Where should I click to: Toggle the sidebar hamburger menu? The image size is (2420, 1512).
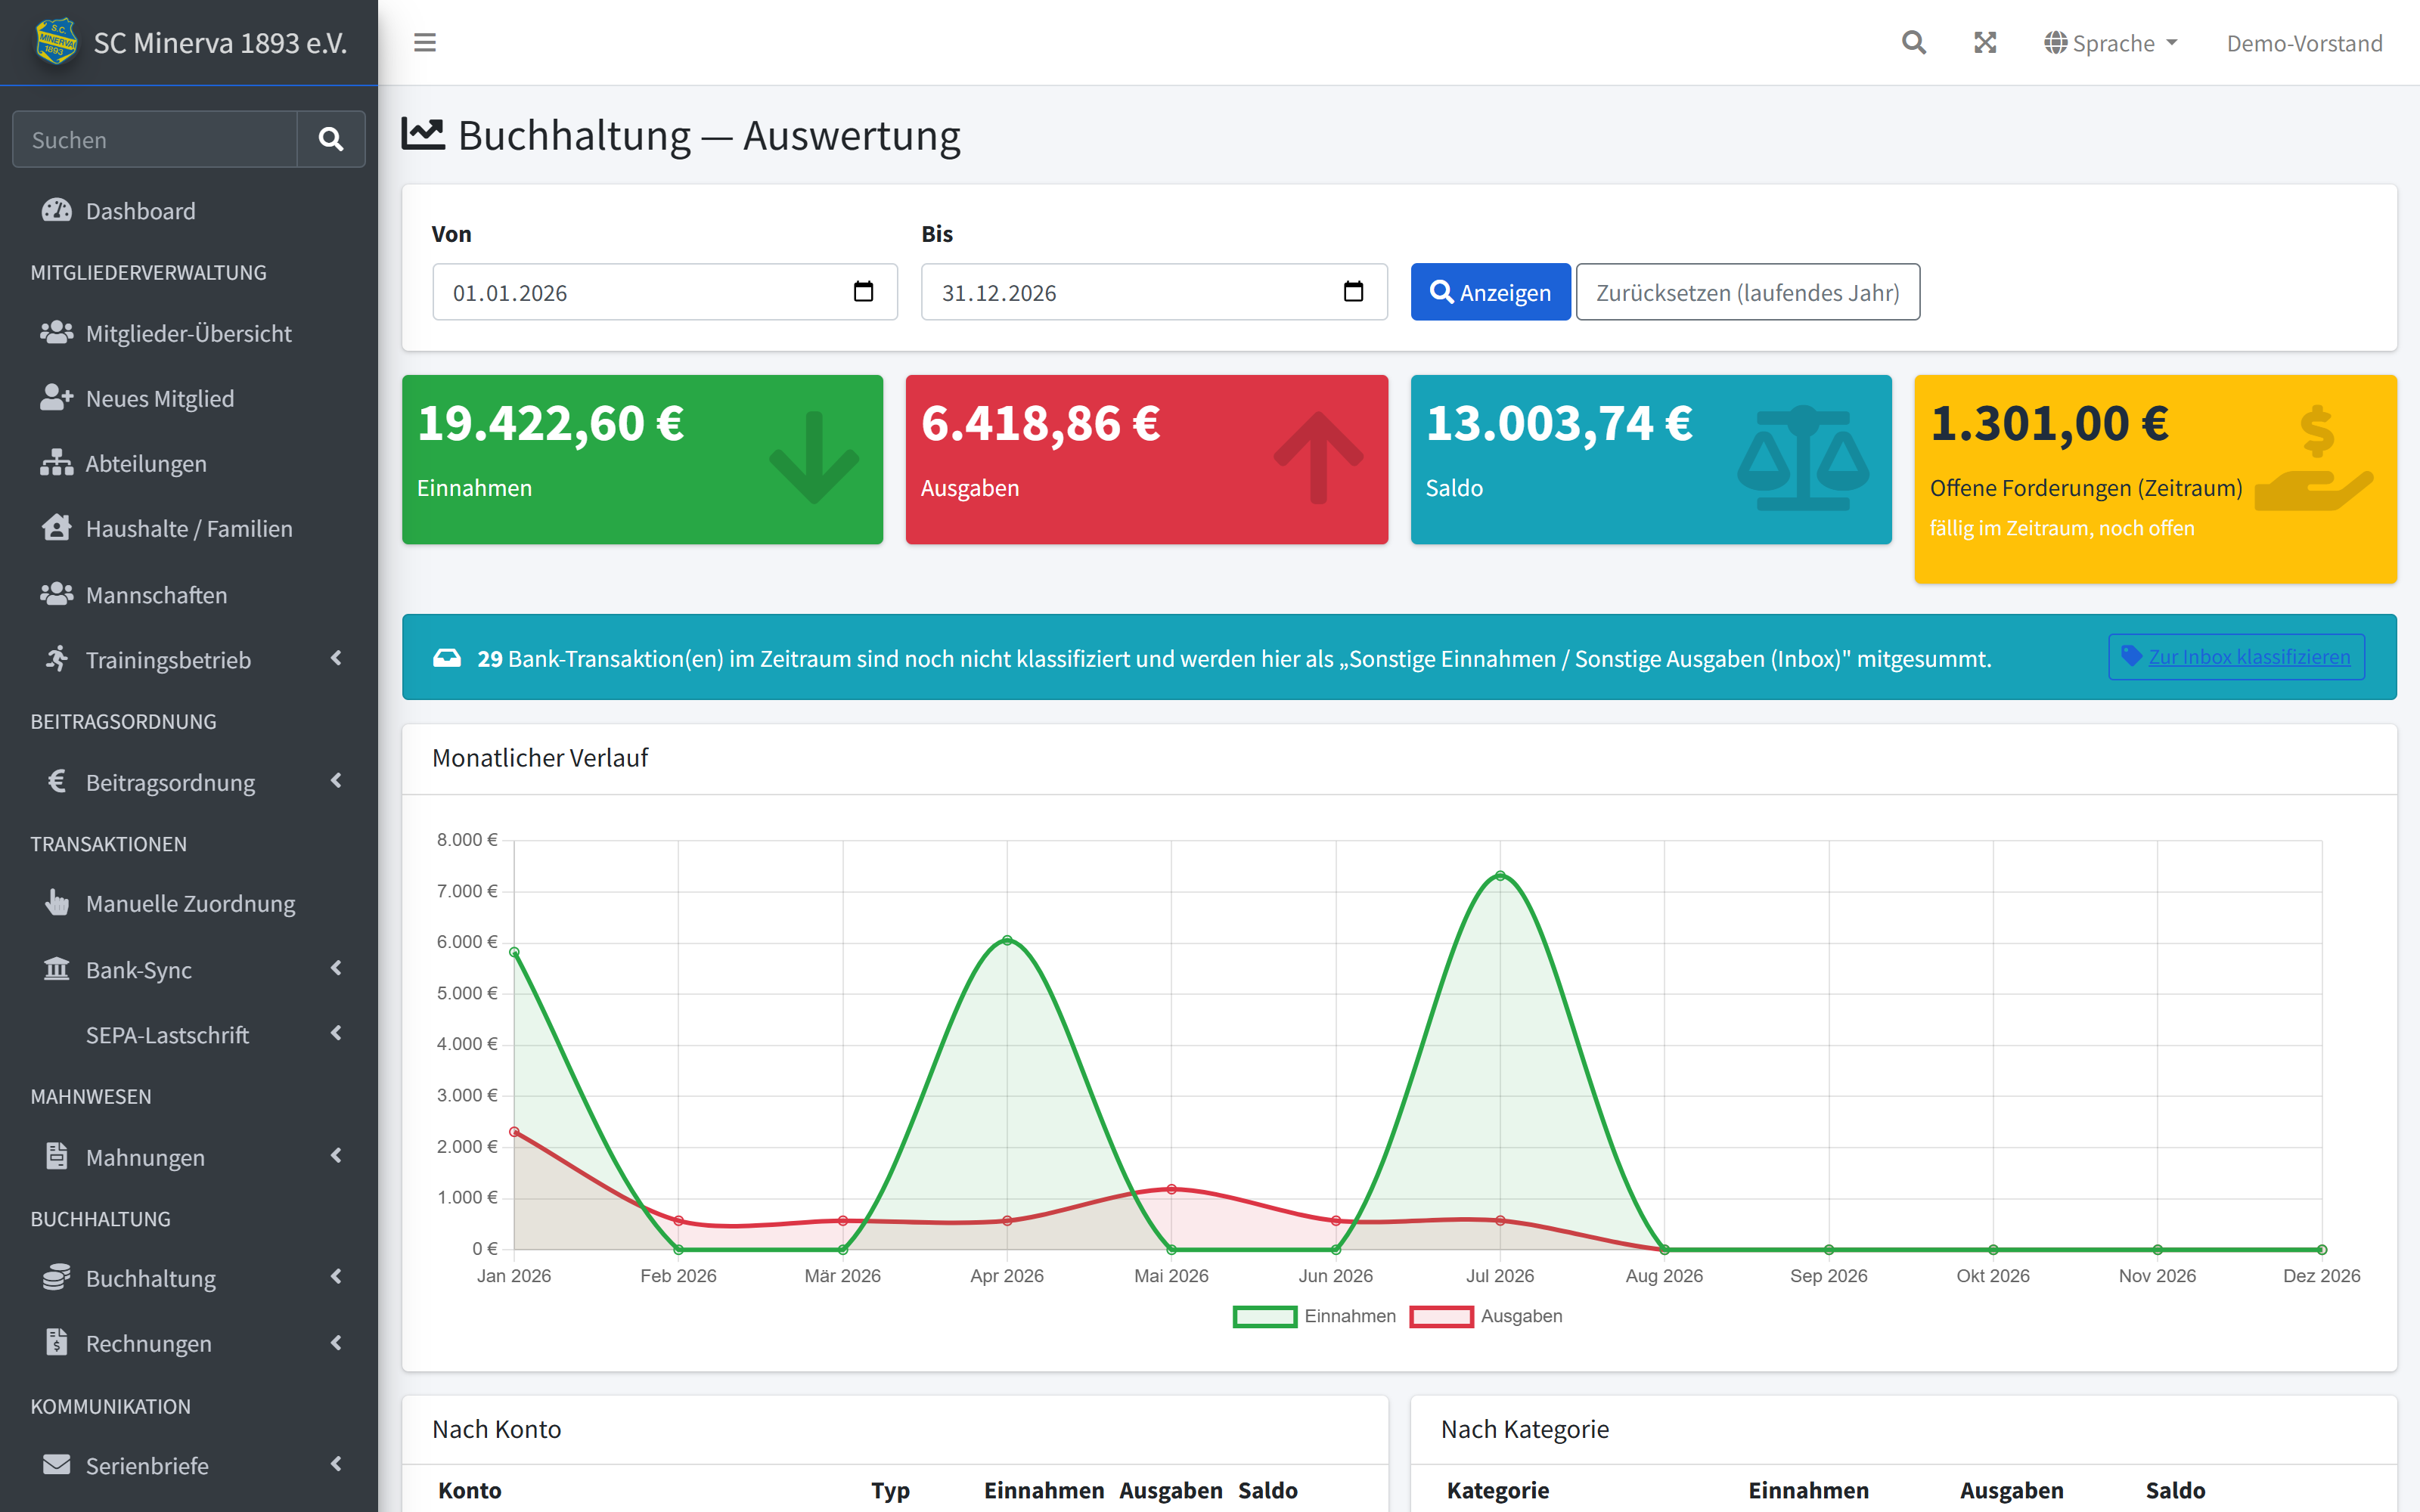[x=425, y=43]
